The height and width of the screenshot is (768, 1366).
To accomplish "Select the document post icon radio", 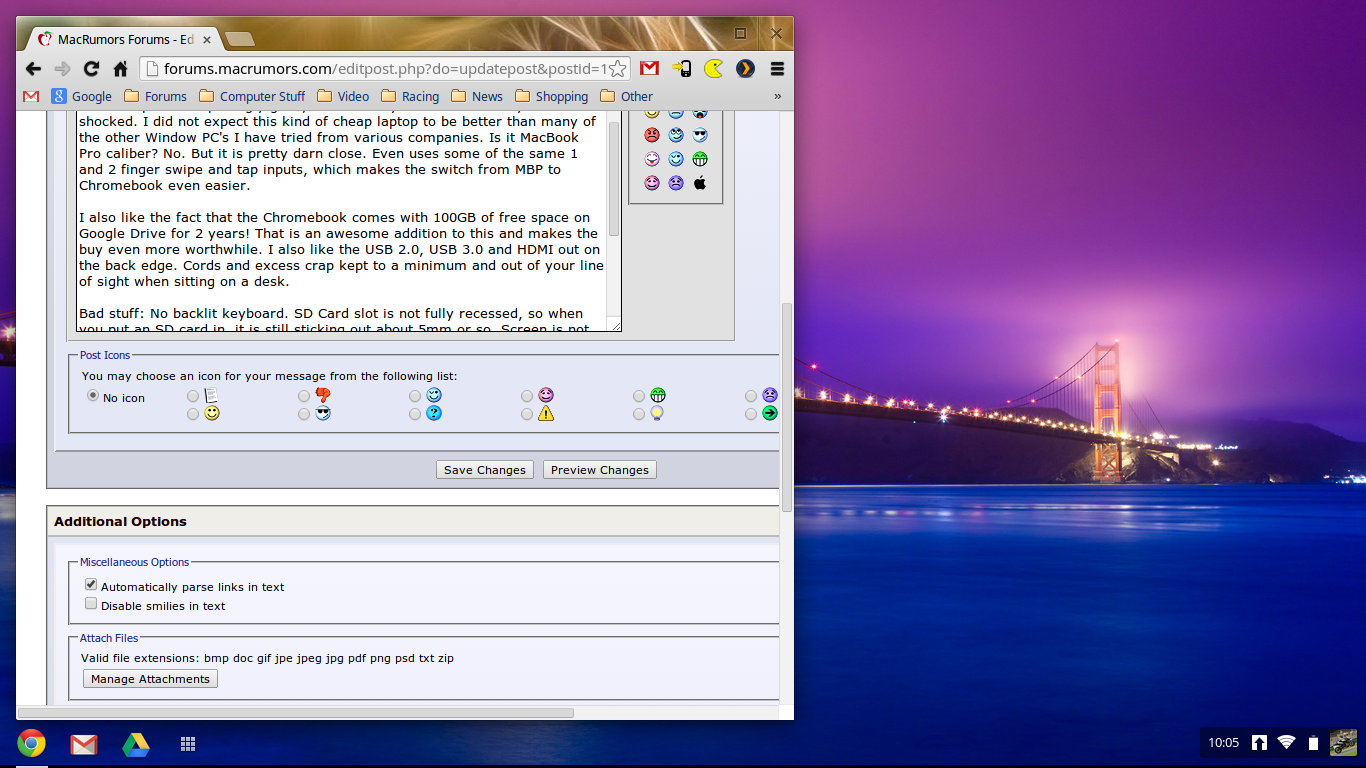I will 193,396.
